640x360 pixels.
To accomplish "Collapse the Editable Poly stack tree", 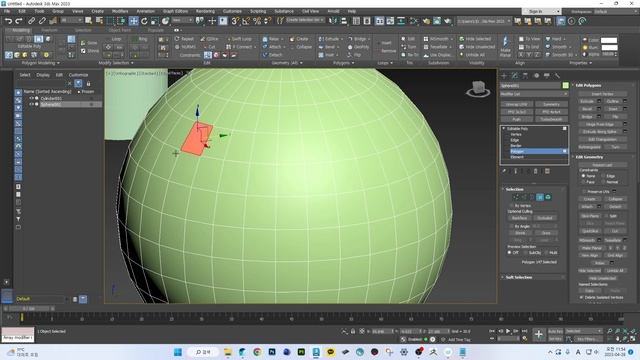I will (x=504, y=129).
